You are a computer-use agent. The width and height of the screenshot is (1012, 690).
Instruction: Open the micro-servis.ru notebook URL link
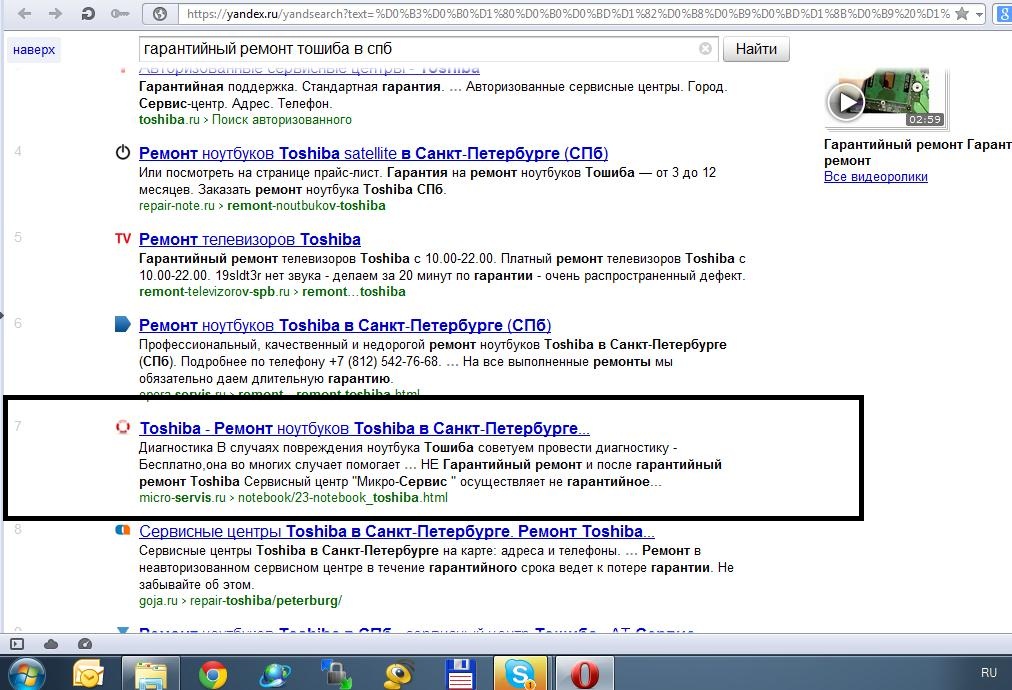pos(293,498)
